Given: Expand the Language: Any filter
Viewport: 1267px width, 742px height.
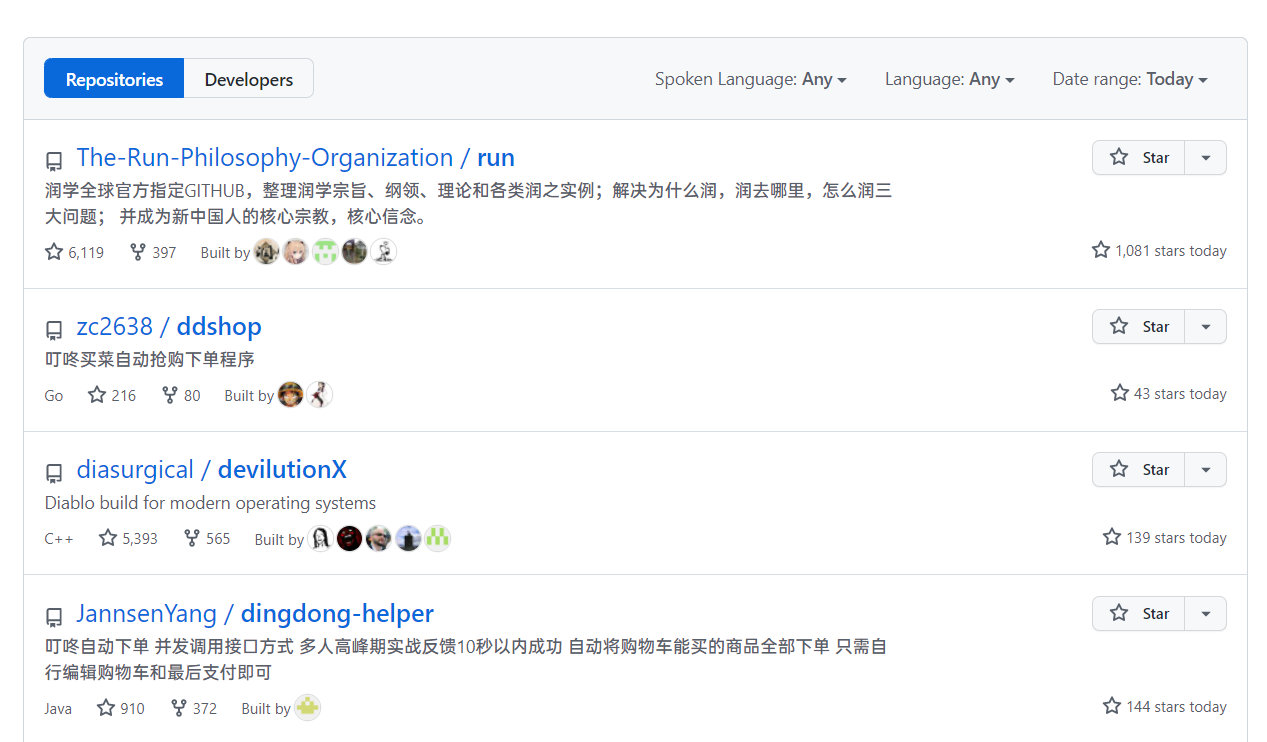Looking at the screenshot, I should pos(949,79).
